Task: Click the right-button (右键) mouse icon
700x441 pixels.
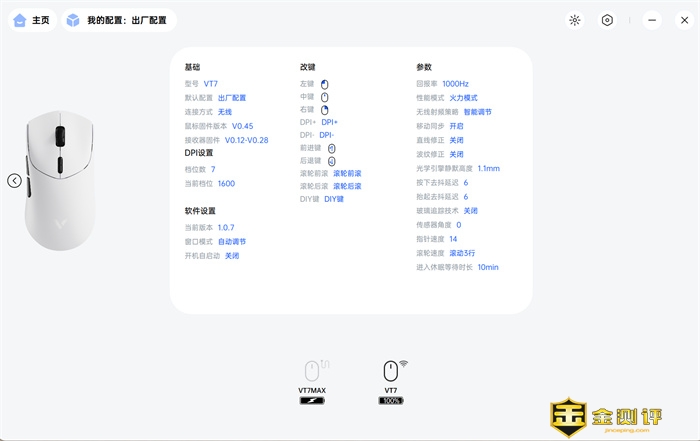Action: tap(324, 109)
